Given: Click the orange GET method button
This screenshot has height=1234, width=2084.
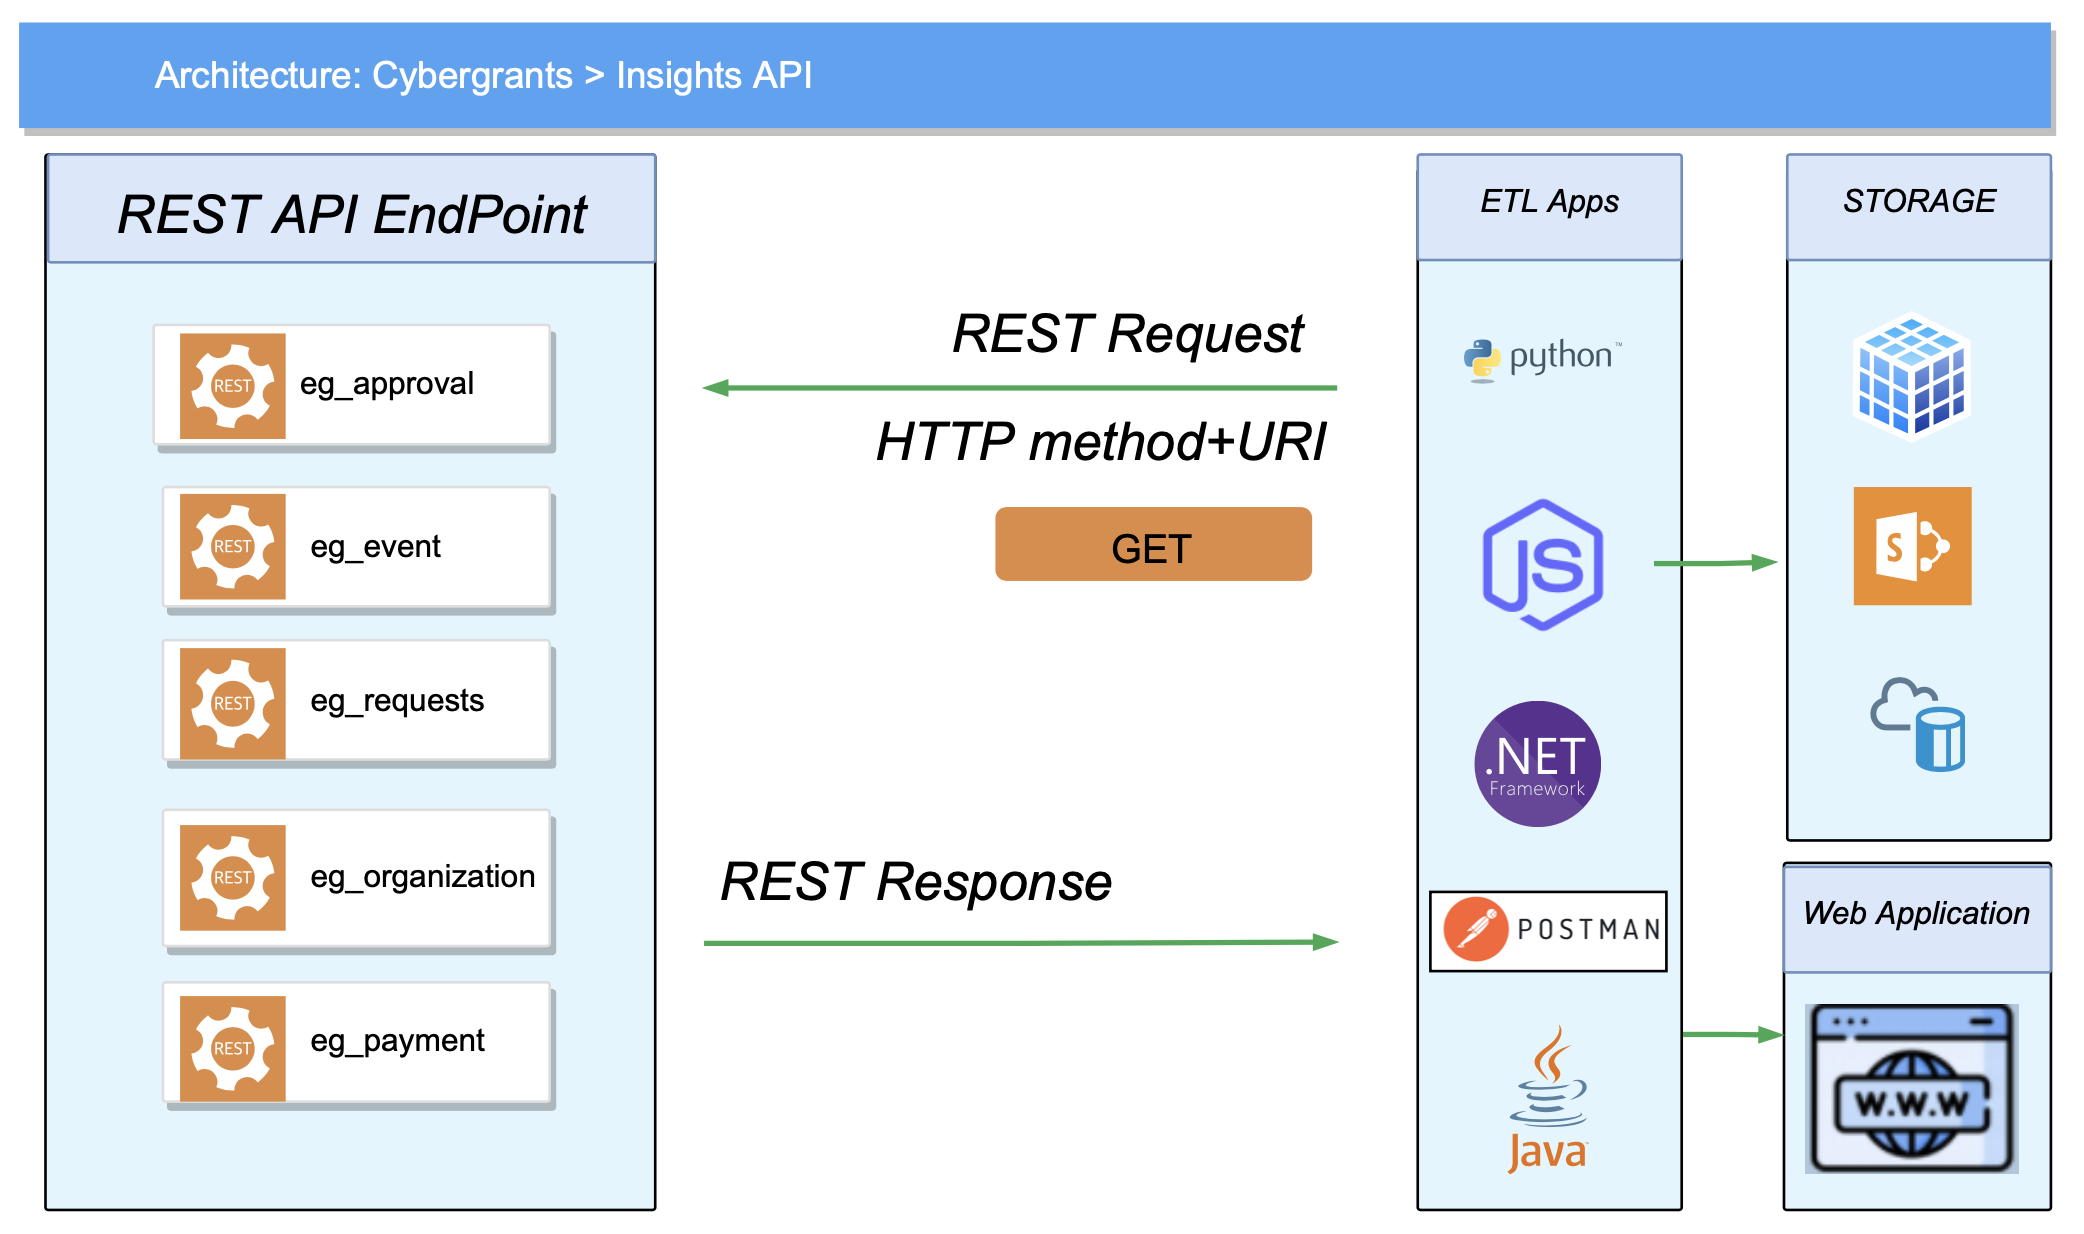Looking at the screenshot, I should coord(1153,544).
